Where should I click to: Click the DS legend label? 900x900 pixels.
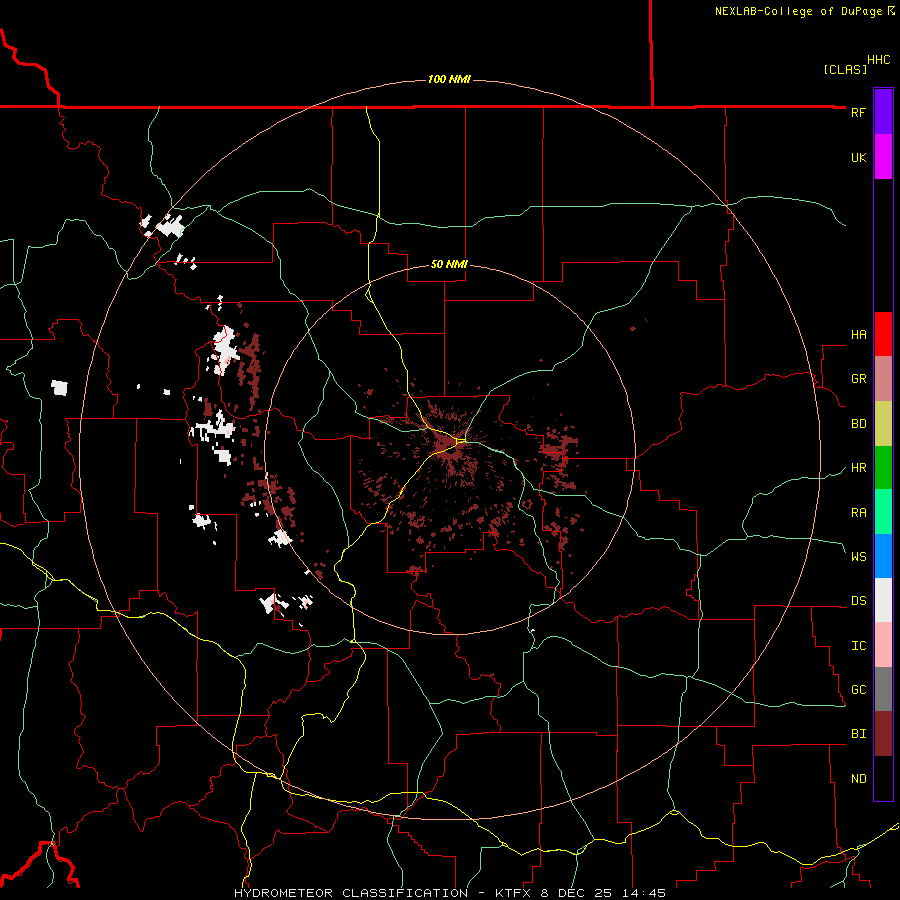[858, 601]
